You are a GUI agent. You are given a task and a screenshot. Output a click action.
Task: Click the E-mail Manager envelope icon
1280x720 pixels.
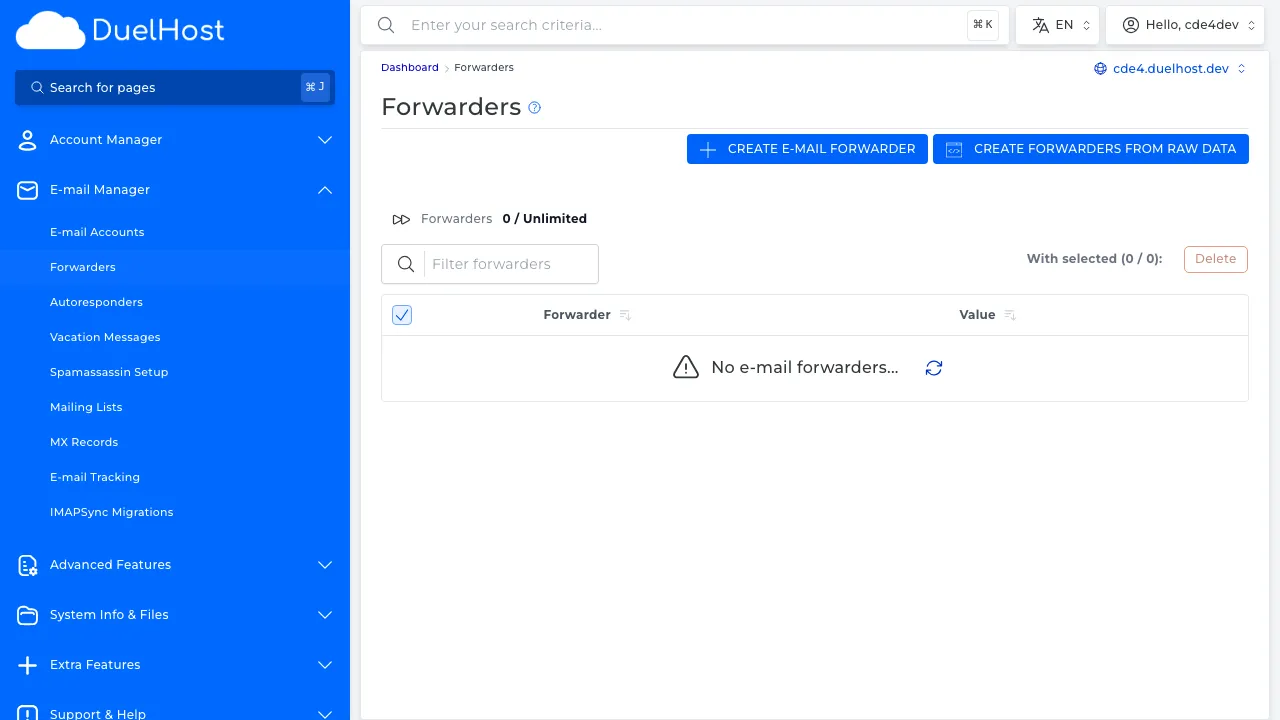pos(27,190)
